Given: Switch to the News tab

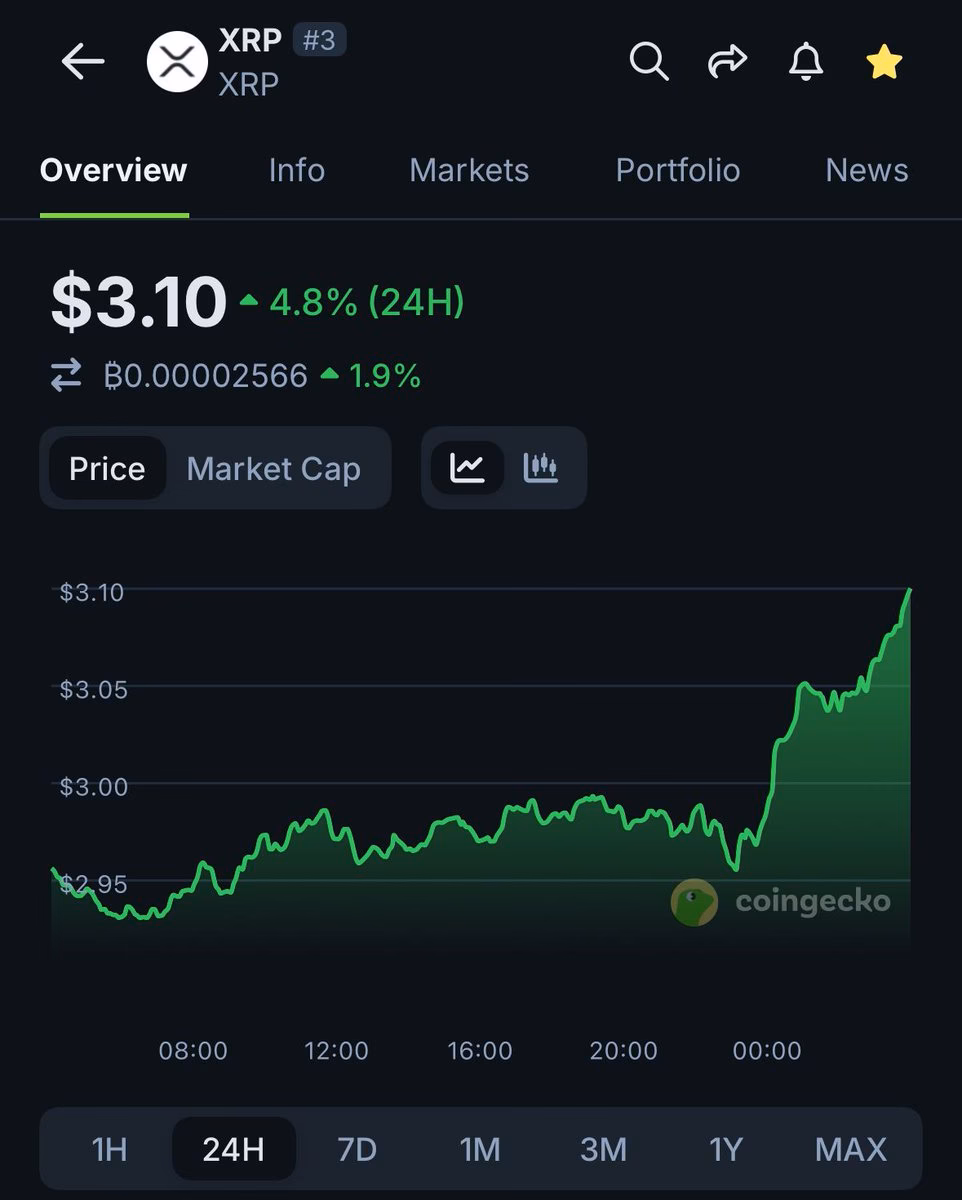Looking at the screenshot, I should click(x=866, y=170).
